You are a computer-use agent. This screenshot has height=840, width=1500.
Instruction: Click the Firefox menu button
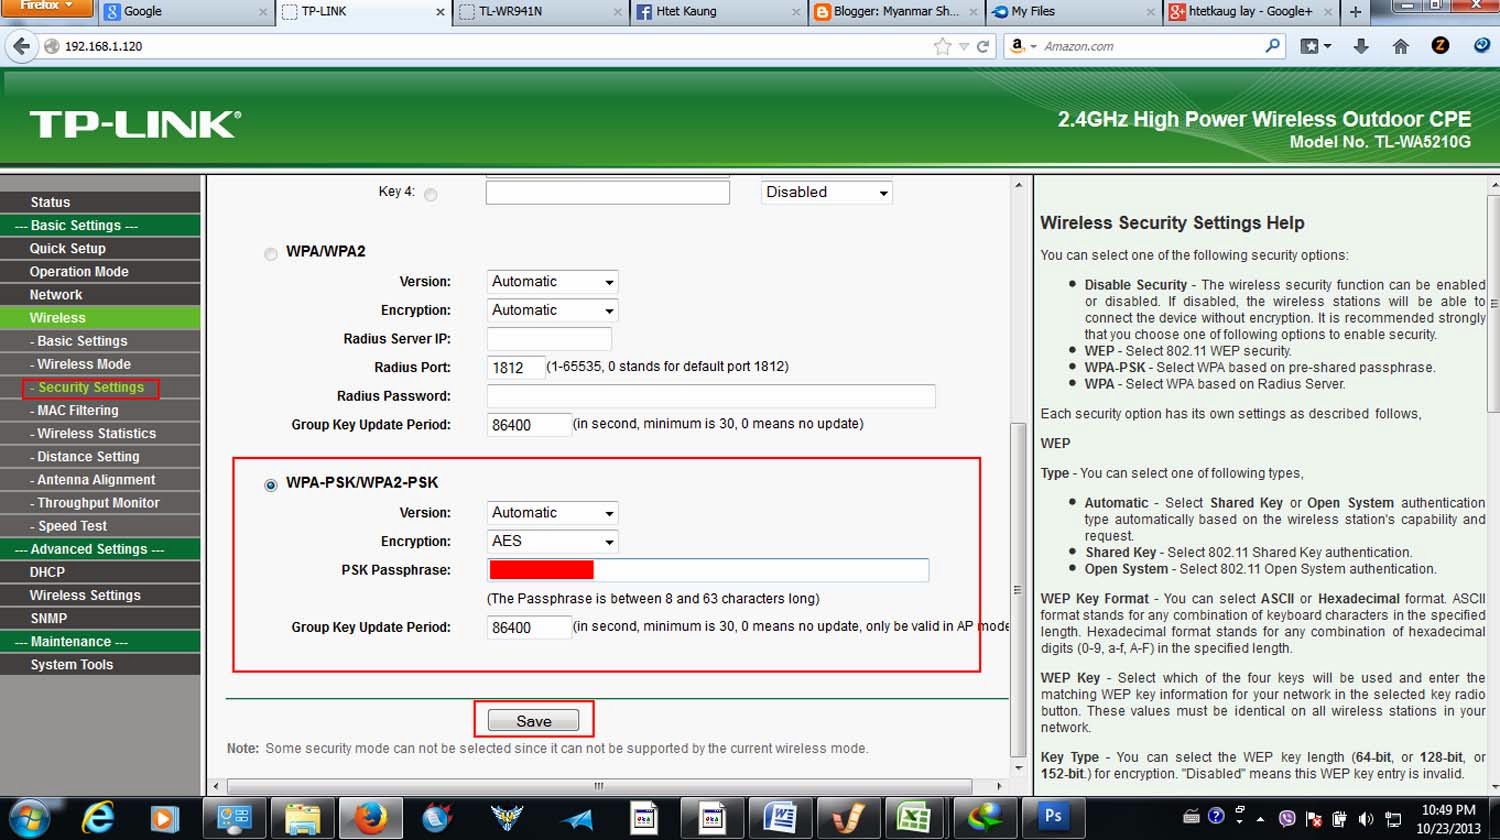point(46,7)
